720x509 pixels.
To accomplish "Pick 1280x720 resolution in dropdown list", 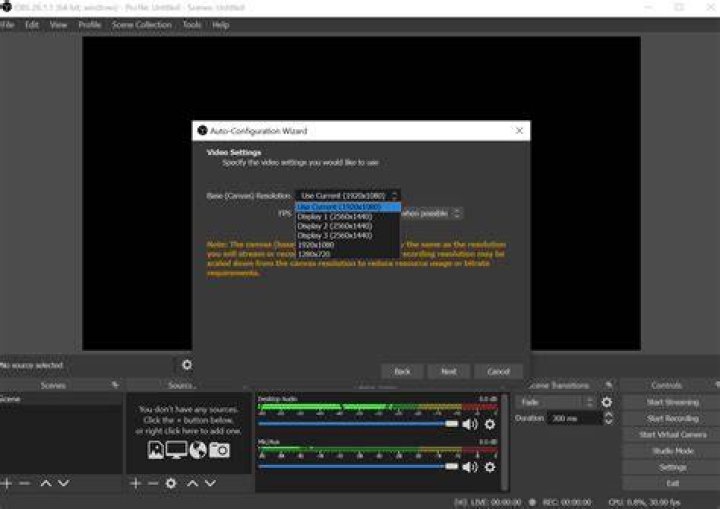I will coord(348,254).
